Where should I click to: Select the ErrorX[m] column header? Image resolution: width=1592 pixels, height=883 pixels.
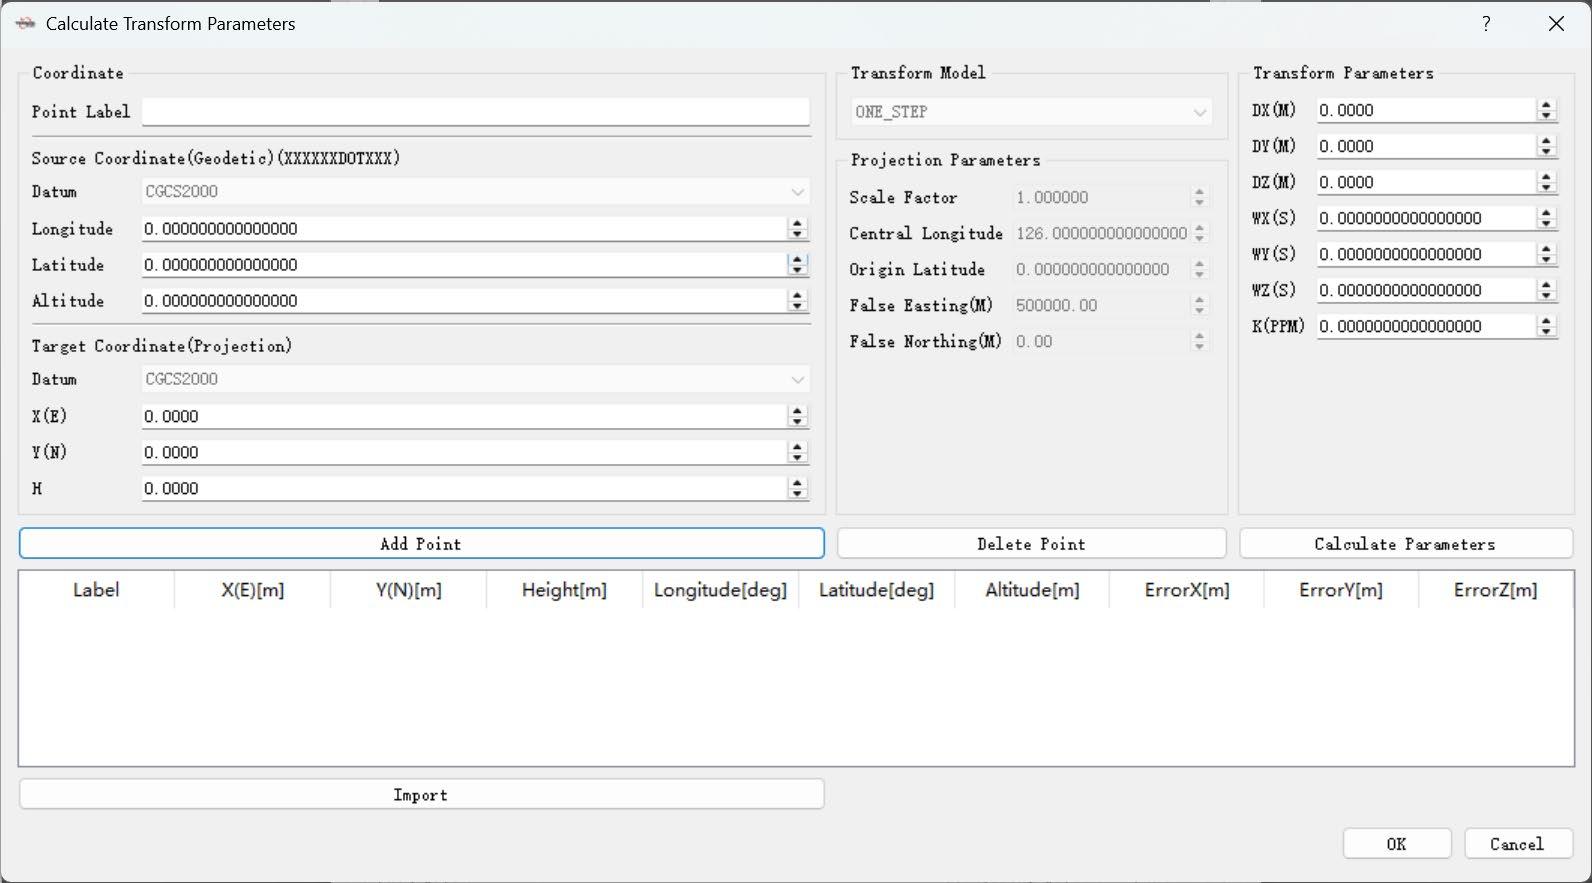pyautogui.click(x=1187, y=590)
